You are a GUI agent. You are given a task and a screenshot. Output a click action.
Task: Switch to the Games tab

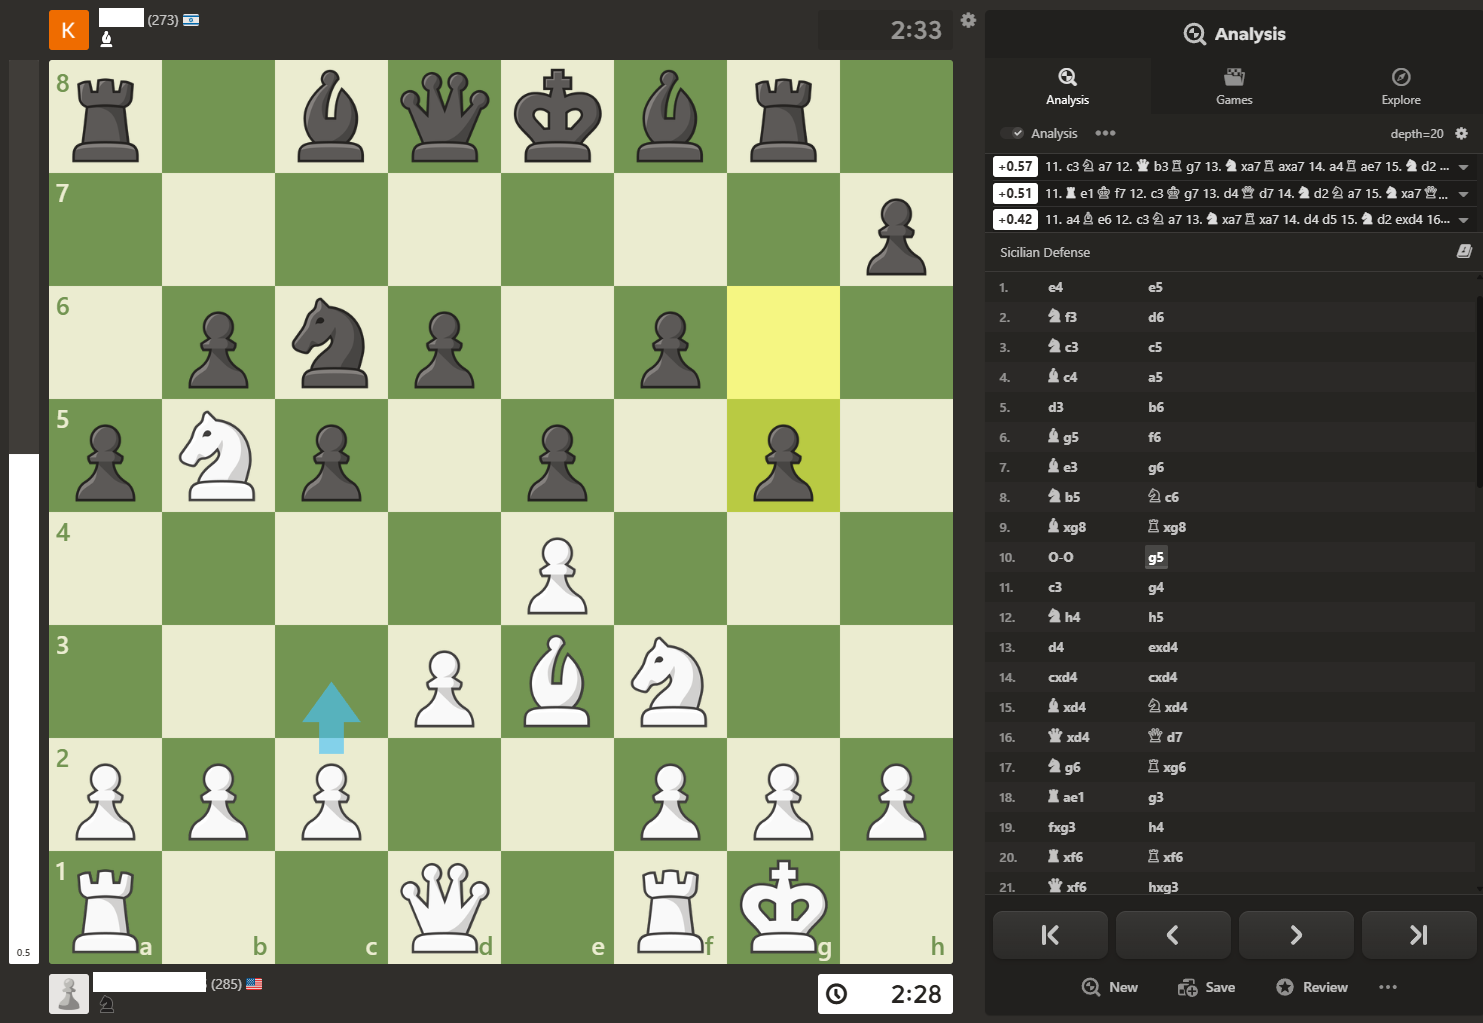(1234, 86)
